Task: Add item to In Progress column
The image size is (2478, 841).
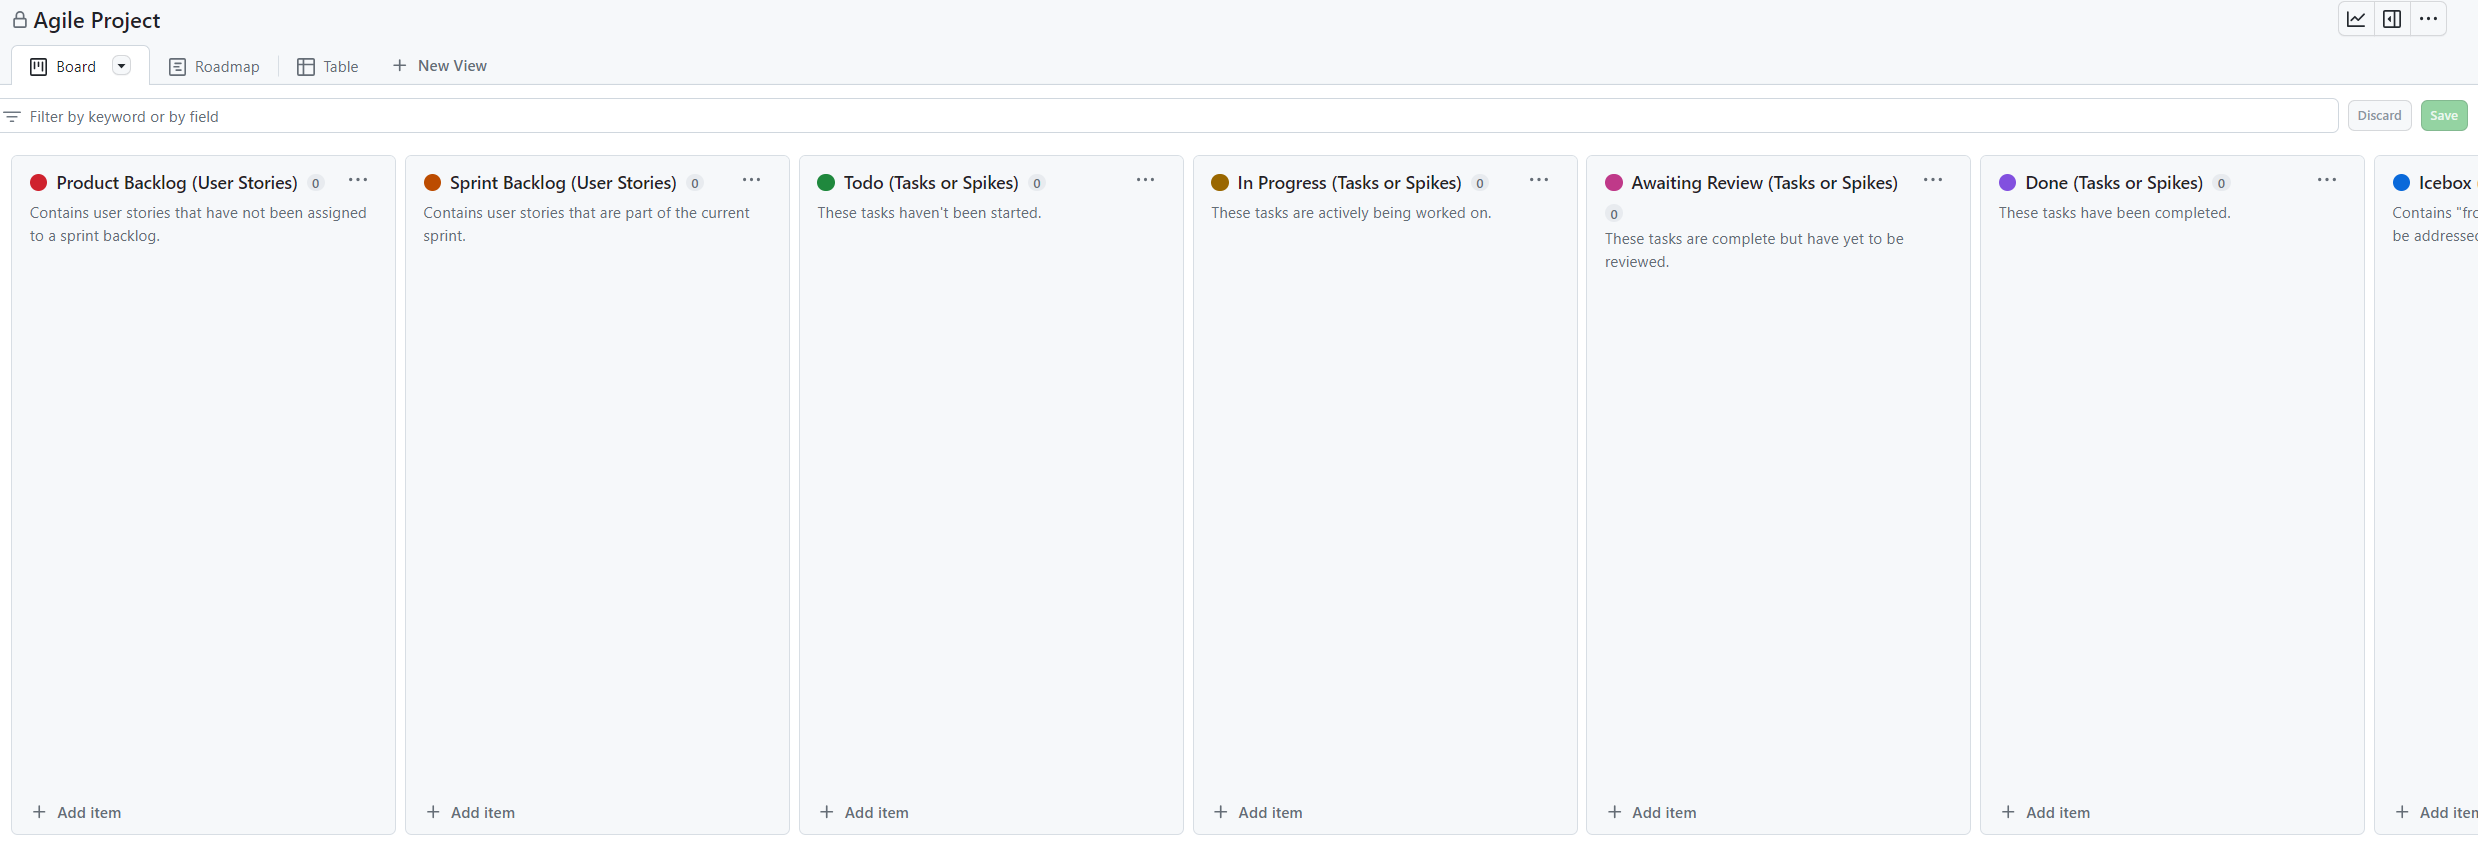Action: click(1259, 812)
